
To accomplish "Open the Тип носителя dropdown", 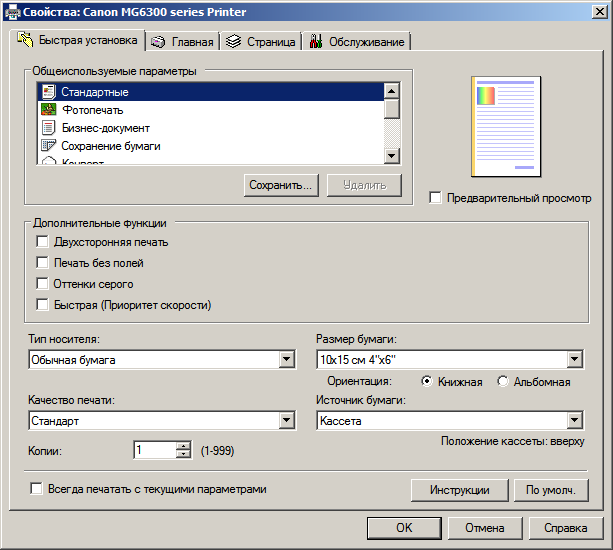I will point(287,359).
